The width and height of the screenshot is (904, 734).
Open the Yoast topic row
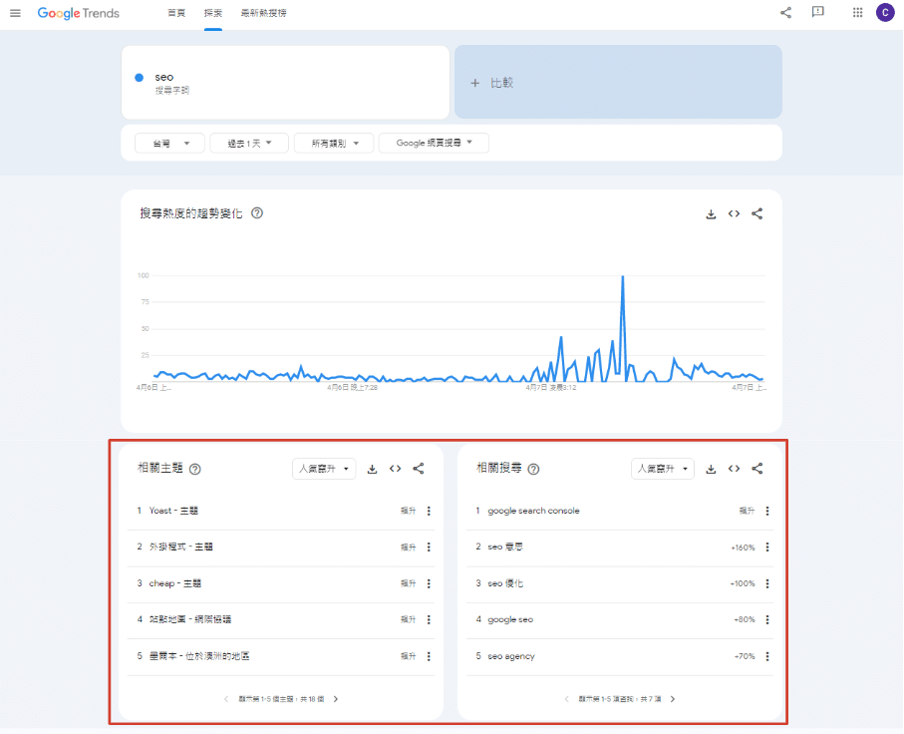[x=281, y=511]
